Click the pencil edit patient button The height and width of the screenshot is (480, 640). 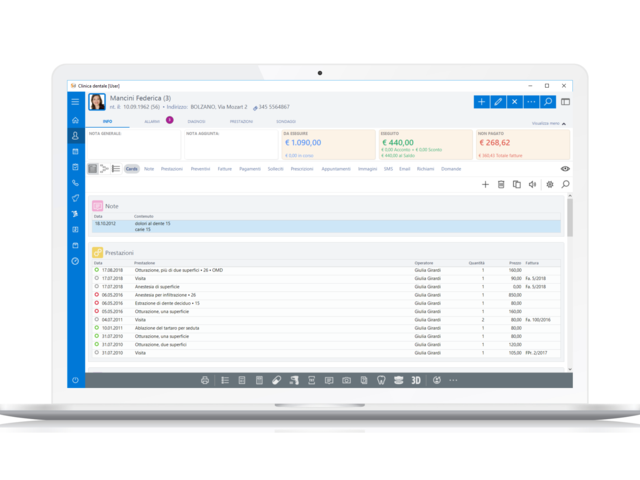(498, 102)
